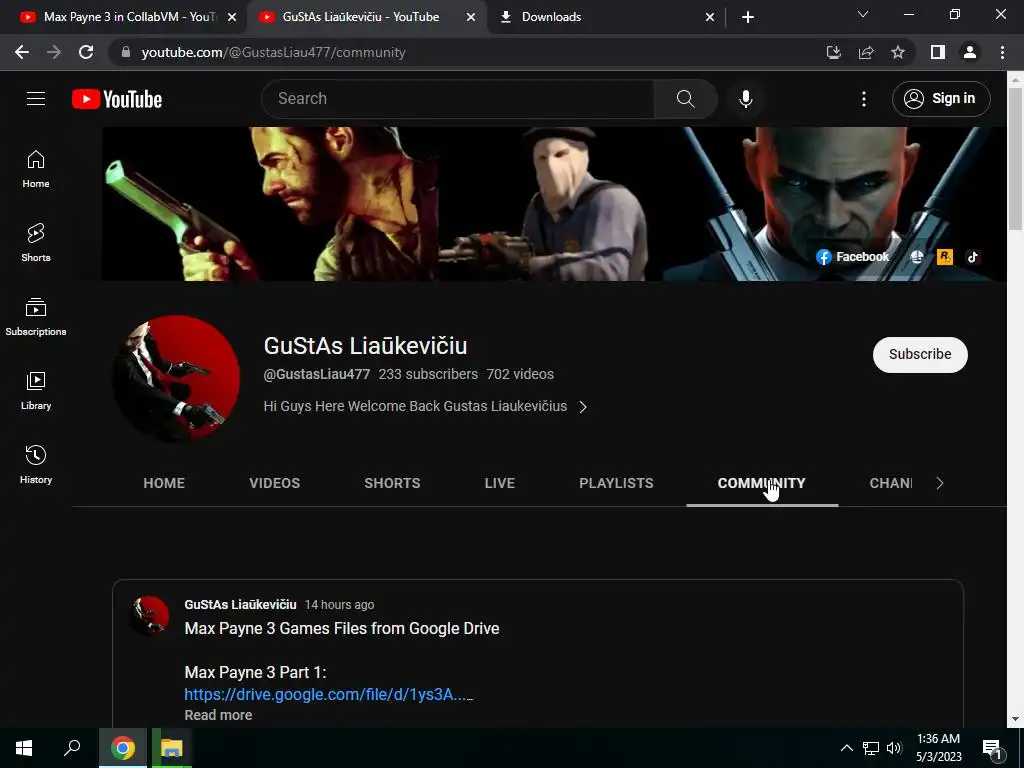This screenshot has height=768, width=1024.
Task: Click the browser back arrow
Action: pyautogui.click(x=22, y=52)
